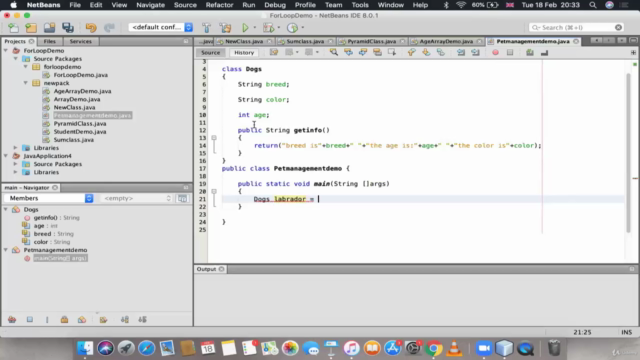Open the PyramidClass.java editor tab
The height and width of the screenshot is (360, 640).
pyautogui.click(x=371, y=41)
